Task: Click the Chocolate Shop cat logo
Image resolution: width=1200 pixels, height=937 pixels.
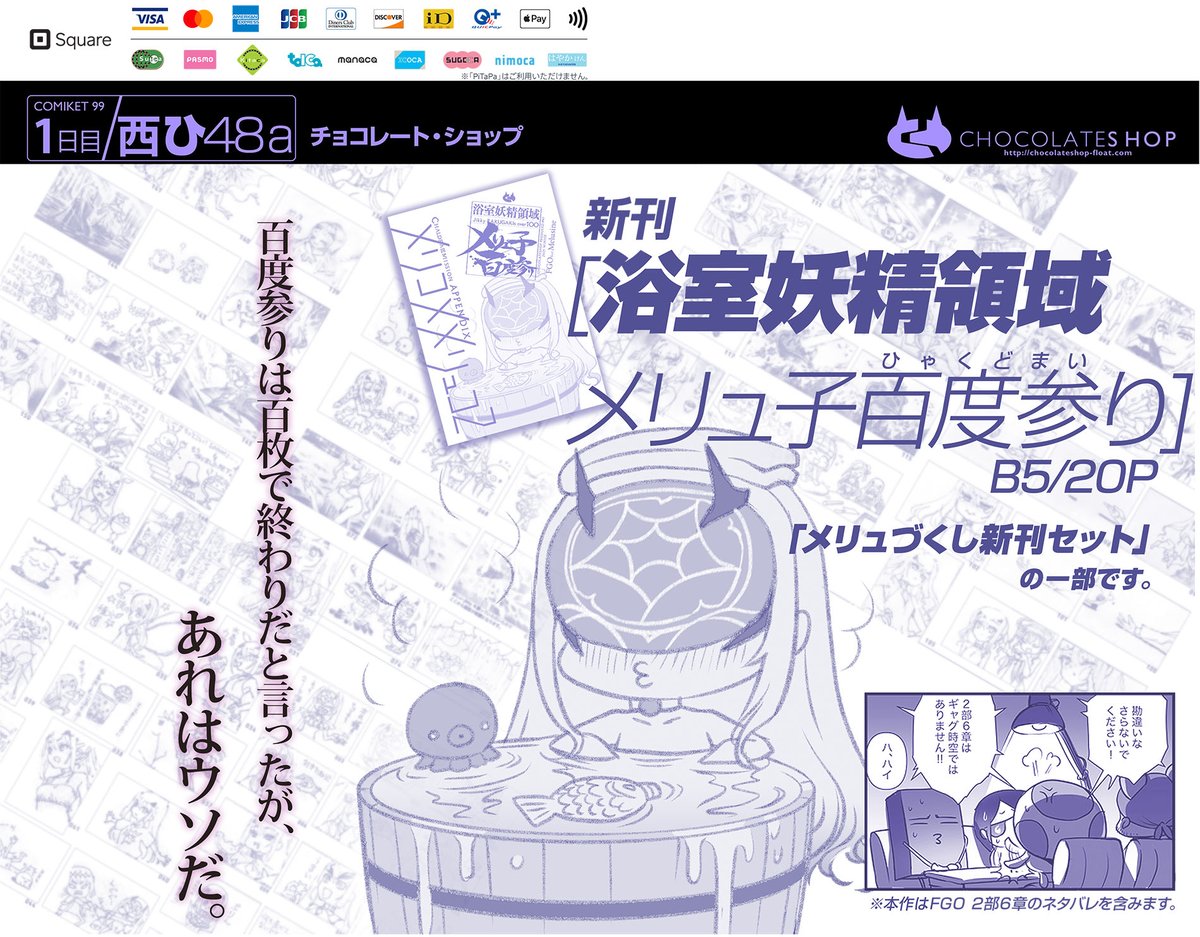Action: coord(921,130)
